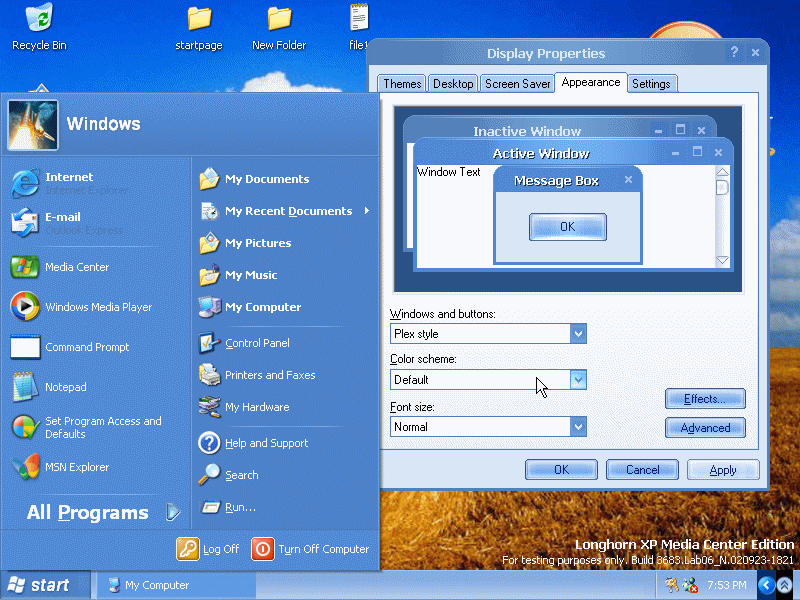Click the user account shuttle picture
This screenshot has height=600, width=800.
point(33,125)
